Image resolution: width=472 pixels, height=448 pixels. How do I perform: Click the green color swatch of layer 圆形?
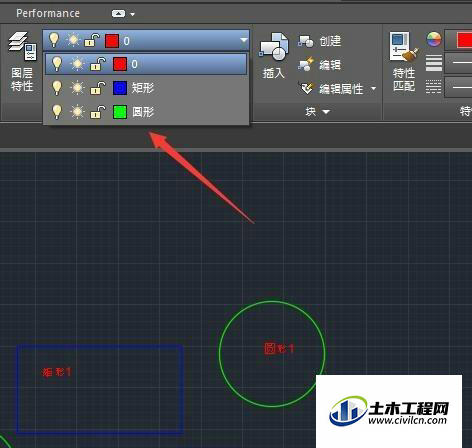[x=120, y=112]
